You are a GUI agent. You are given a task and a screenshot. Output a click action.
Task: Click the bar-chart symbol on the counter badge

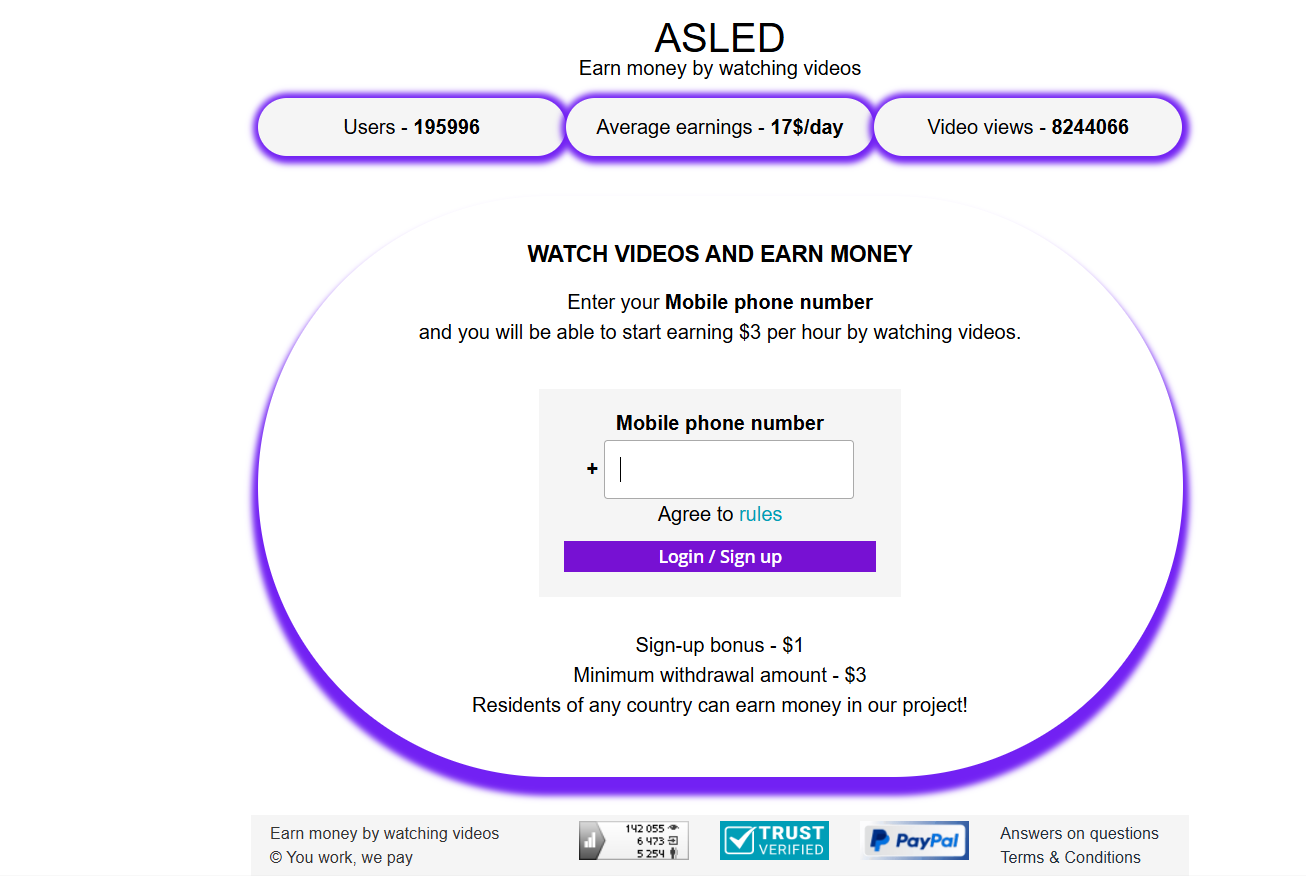pyautogui.click(x=590, y=840)
